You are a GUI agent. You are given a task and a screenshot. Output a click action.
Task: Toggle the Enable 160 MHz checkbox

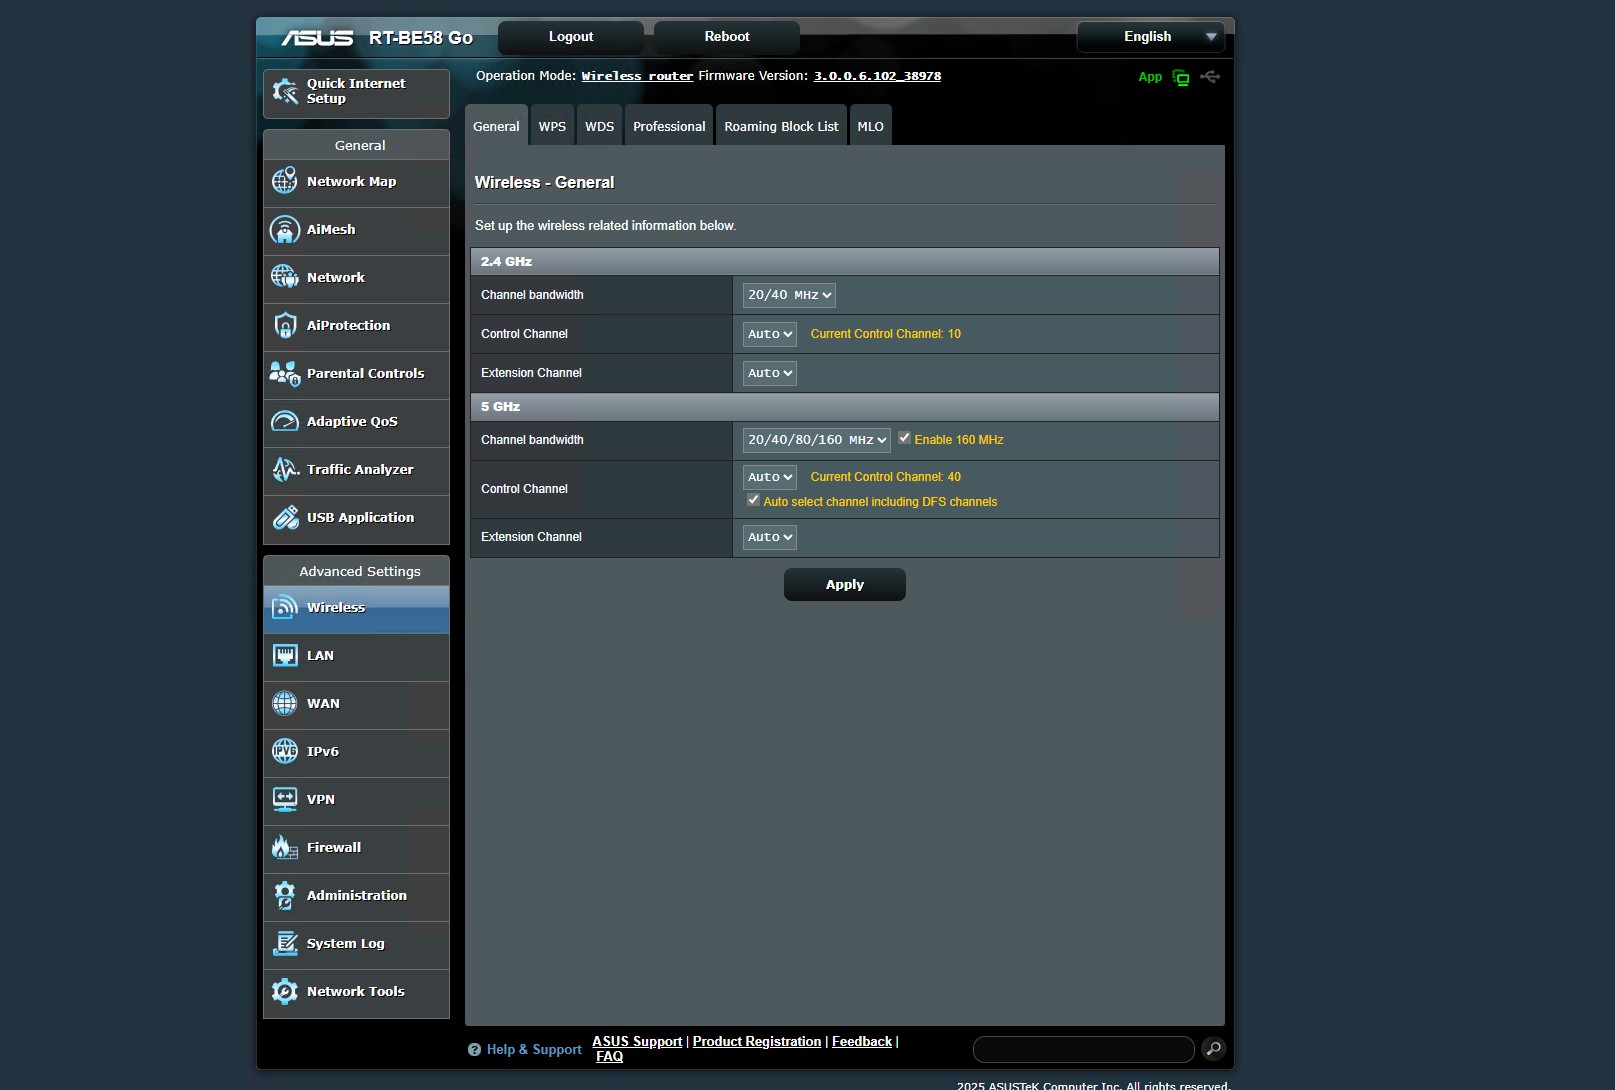pos(904,438)
